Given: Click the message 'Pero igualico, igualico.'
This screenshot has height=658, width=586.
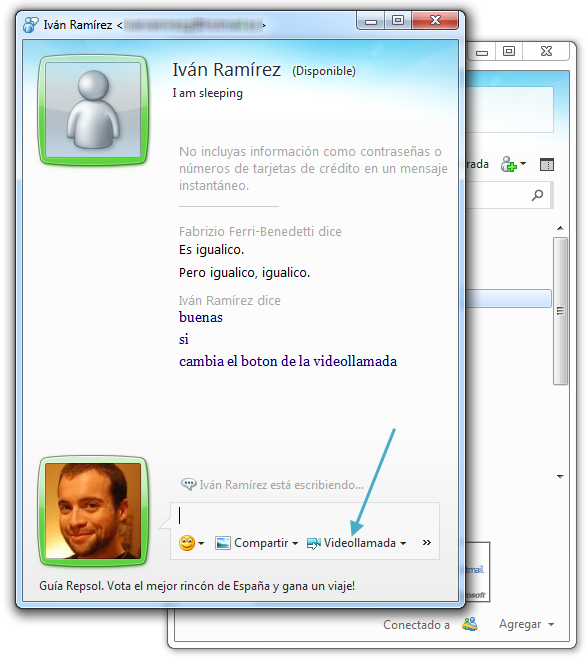Looking at the screenshot, I should tap(244, 273).
